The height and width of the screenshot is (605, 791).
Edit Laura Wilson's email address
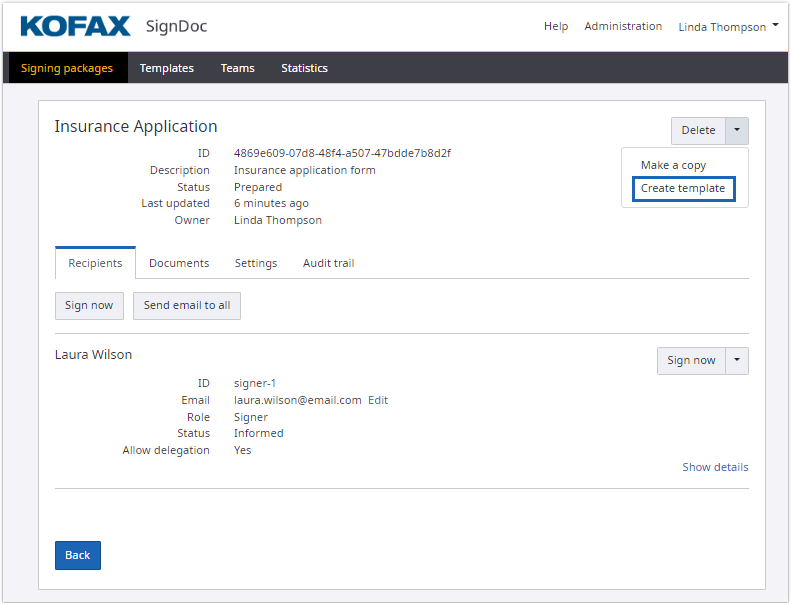(x=378, y=400)
